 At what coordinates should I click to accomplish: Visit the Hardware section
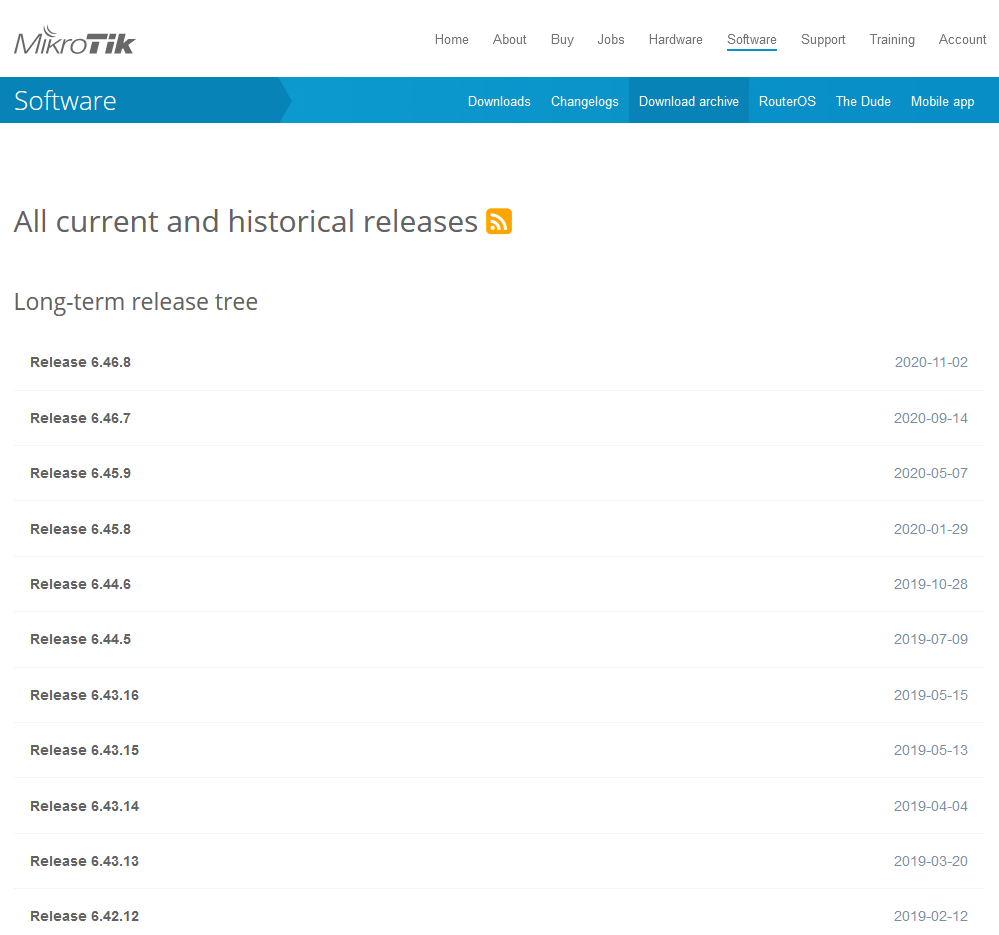675,40
